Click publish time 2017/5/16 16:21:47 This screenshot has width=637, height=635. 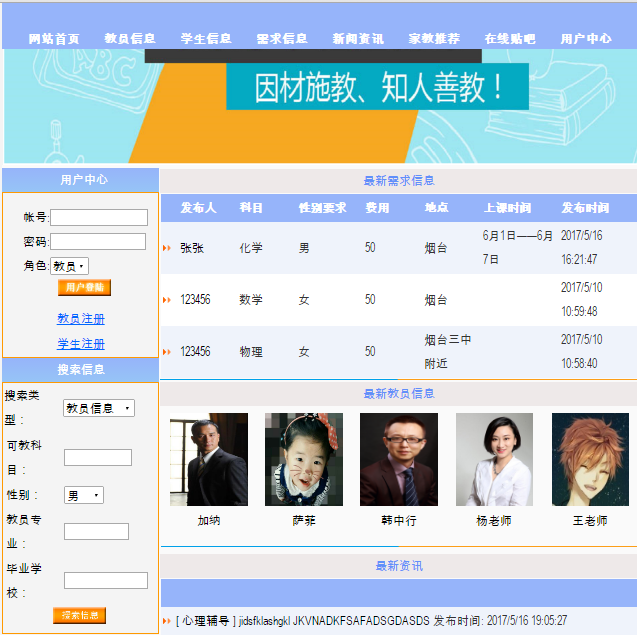pyautogui.click(x=581, y=247)
